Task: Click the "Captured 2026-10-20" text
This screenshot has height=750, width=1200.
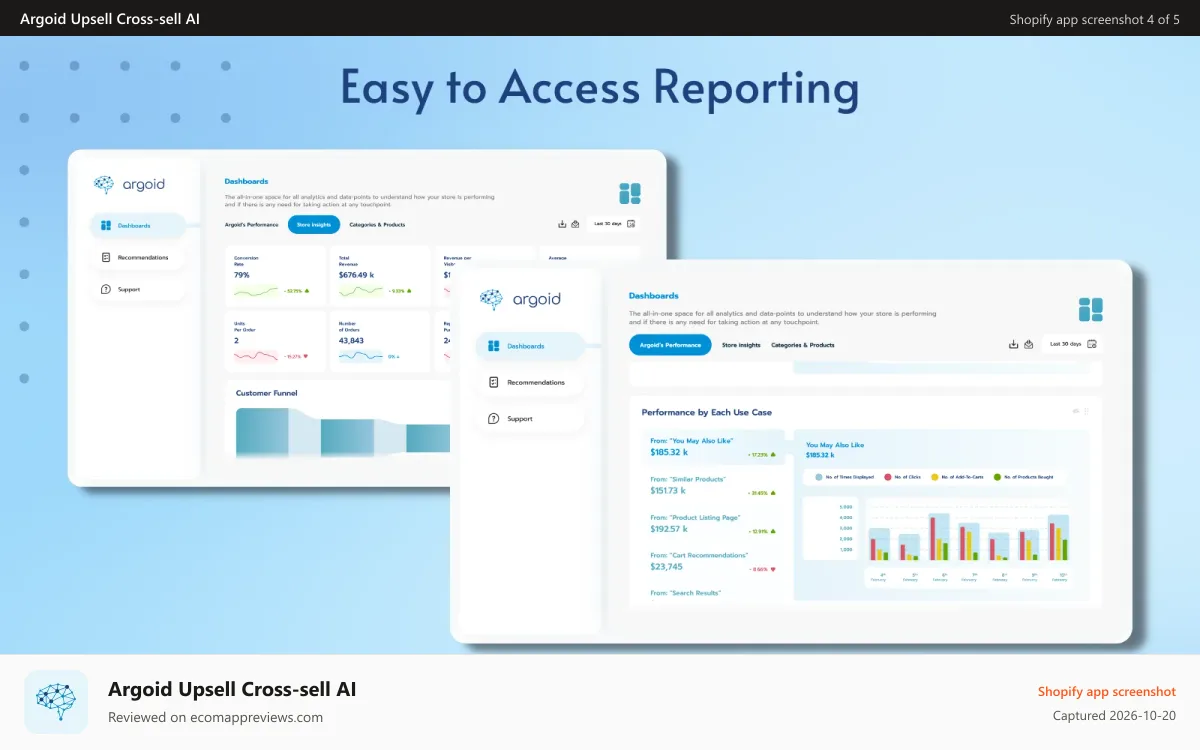Action: coord(1114,715)
